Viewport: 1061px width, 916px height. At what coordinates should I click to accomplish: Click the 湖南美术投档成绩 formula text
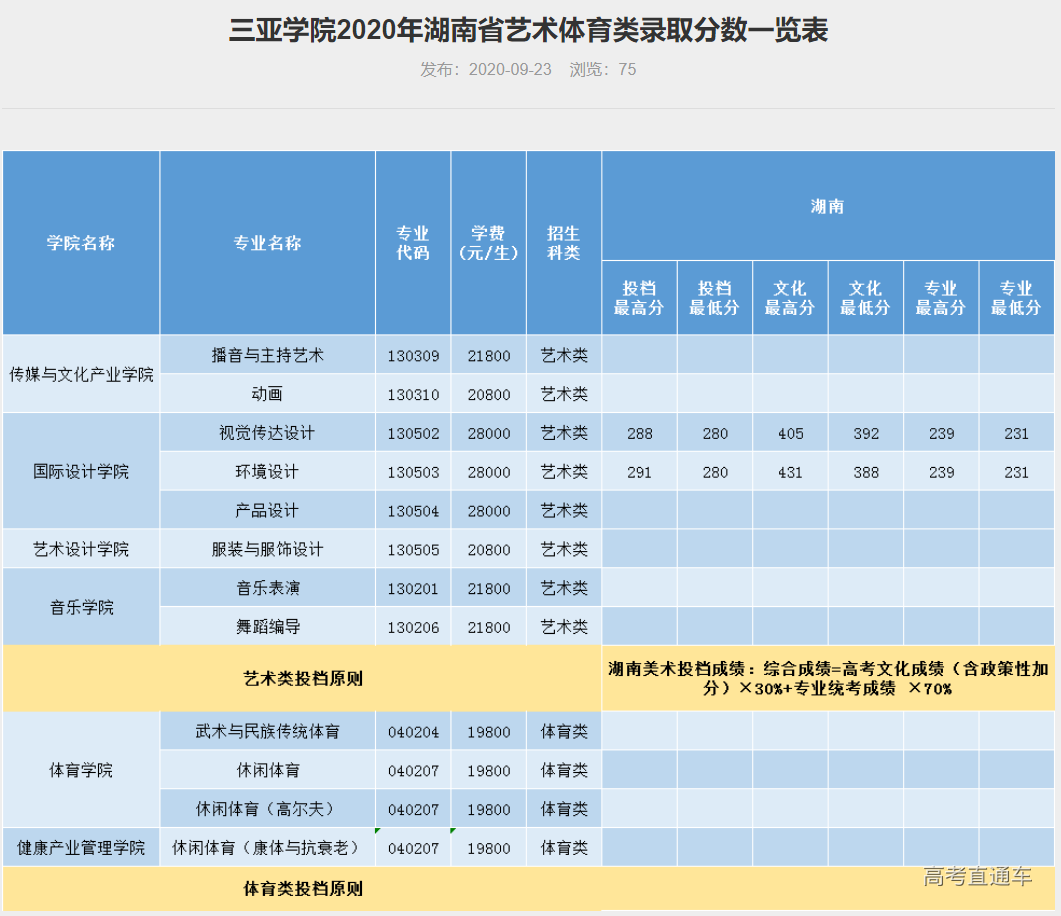pyautogui.click(x=828, y=678)
